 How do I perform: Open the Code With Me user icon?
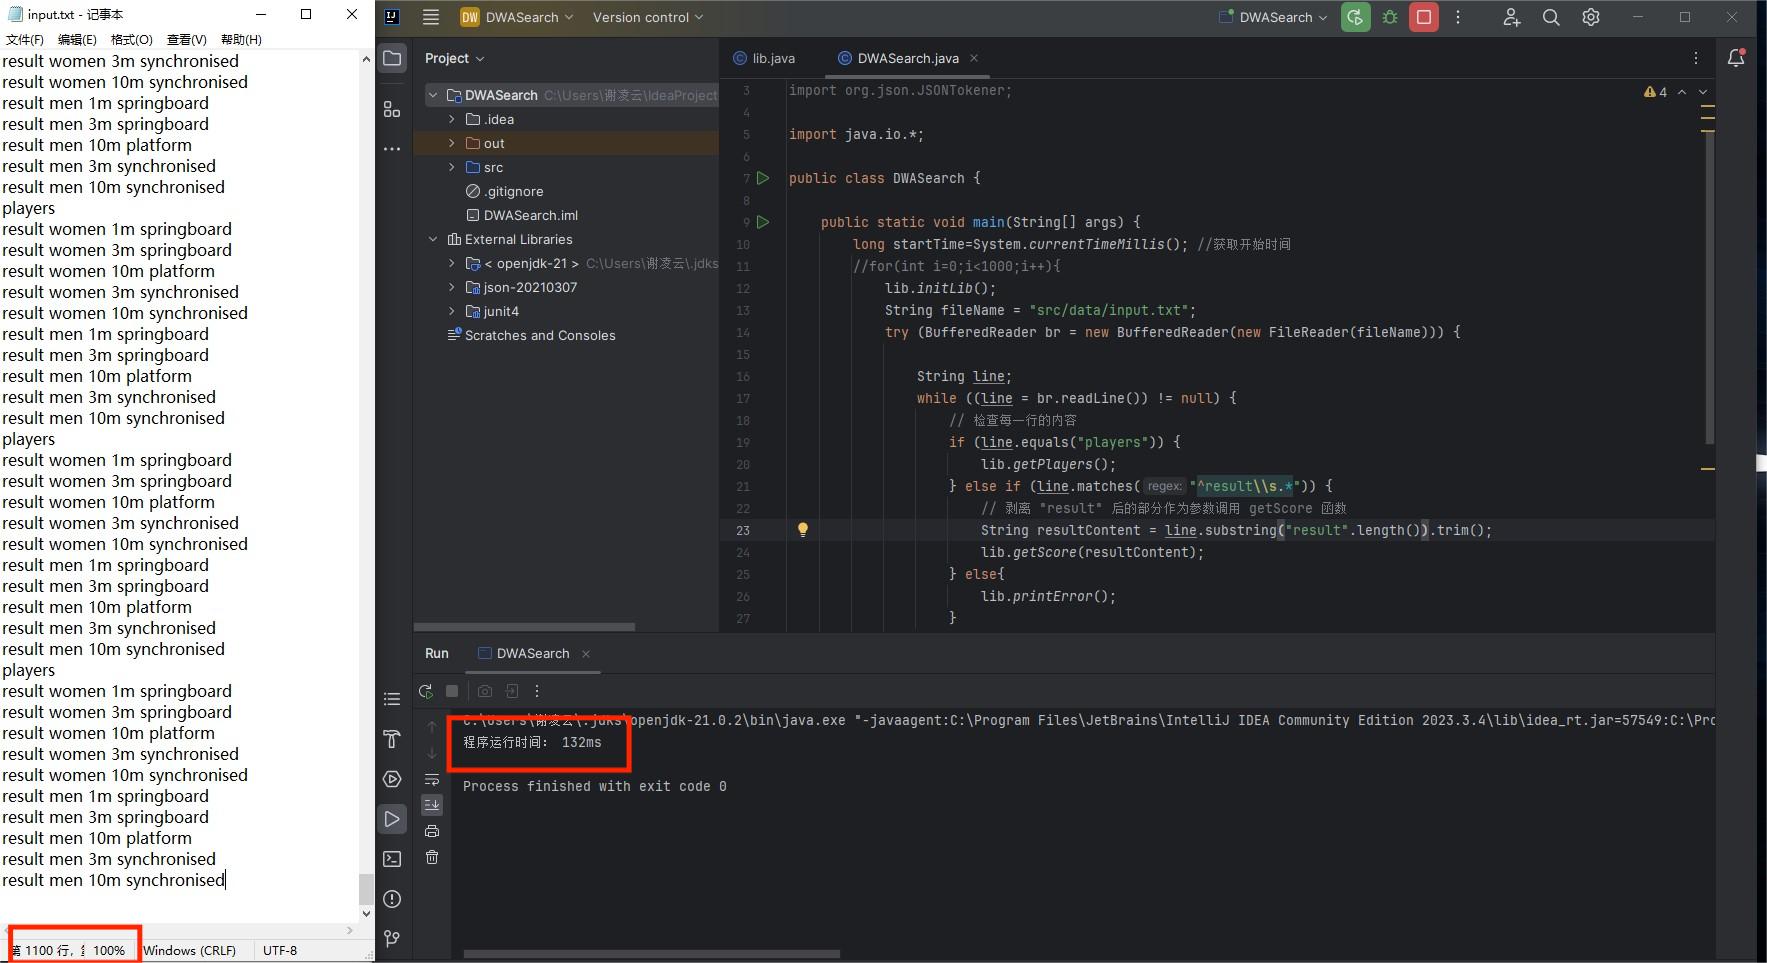coord(1512,17)
